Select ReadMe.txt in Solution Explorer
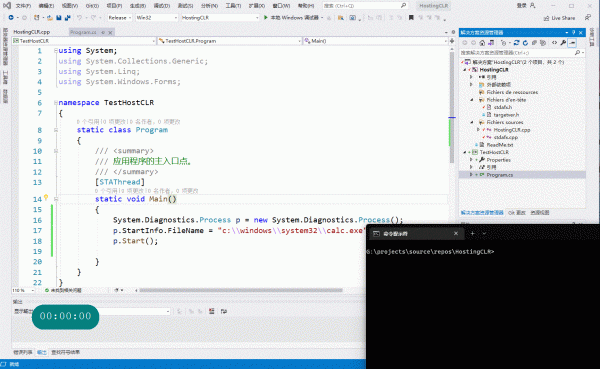The width and height of the screenshot is (600, 369). click(x=500, y=145)
